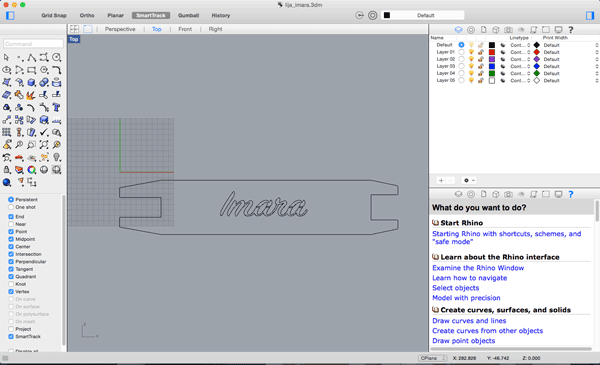This screenshot has width=600, height=365.
Task: Select the arrow pointer tool
Action: click(x=6, y=57)
